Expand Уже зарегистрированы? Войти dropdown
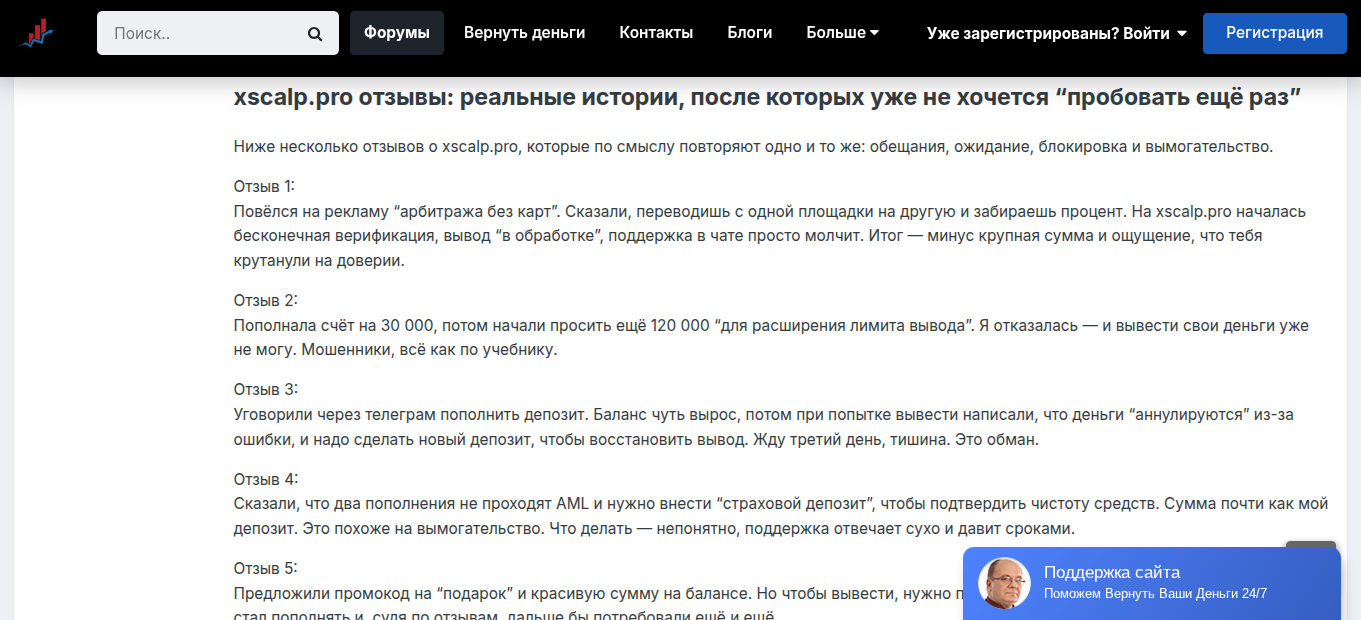Viewport: 1361px width, 620px height. click(1057, 33)
